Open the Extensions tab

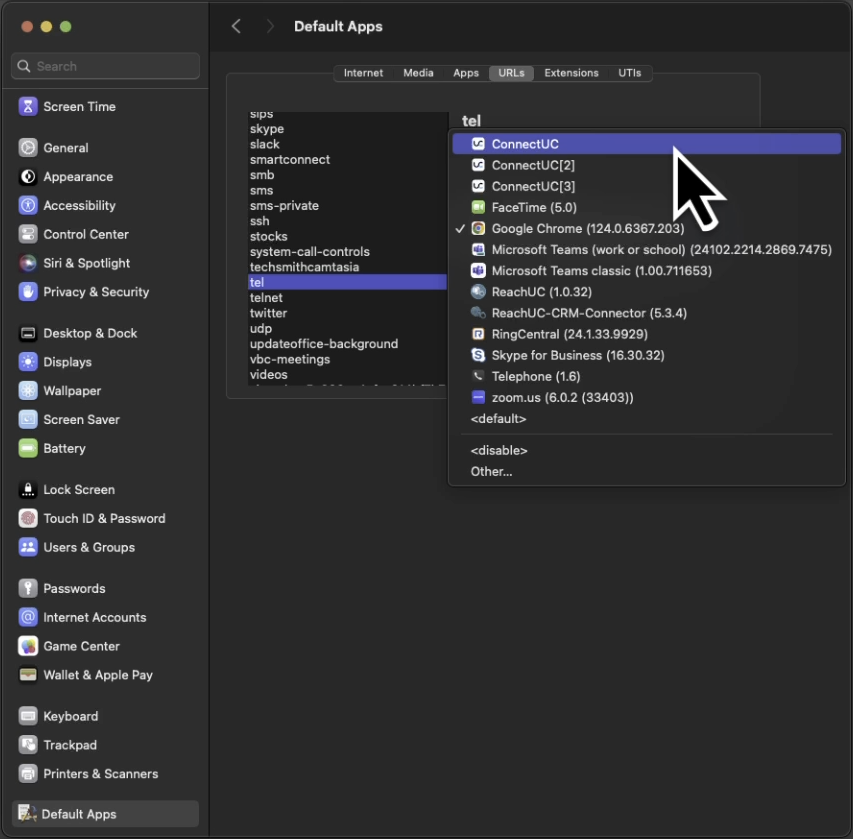tap(571, 73)
